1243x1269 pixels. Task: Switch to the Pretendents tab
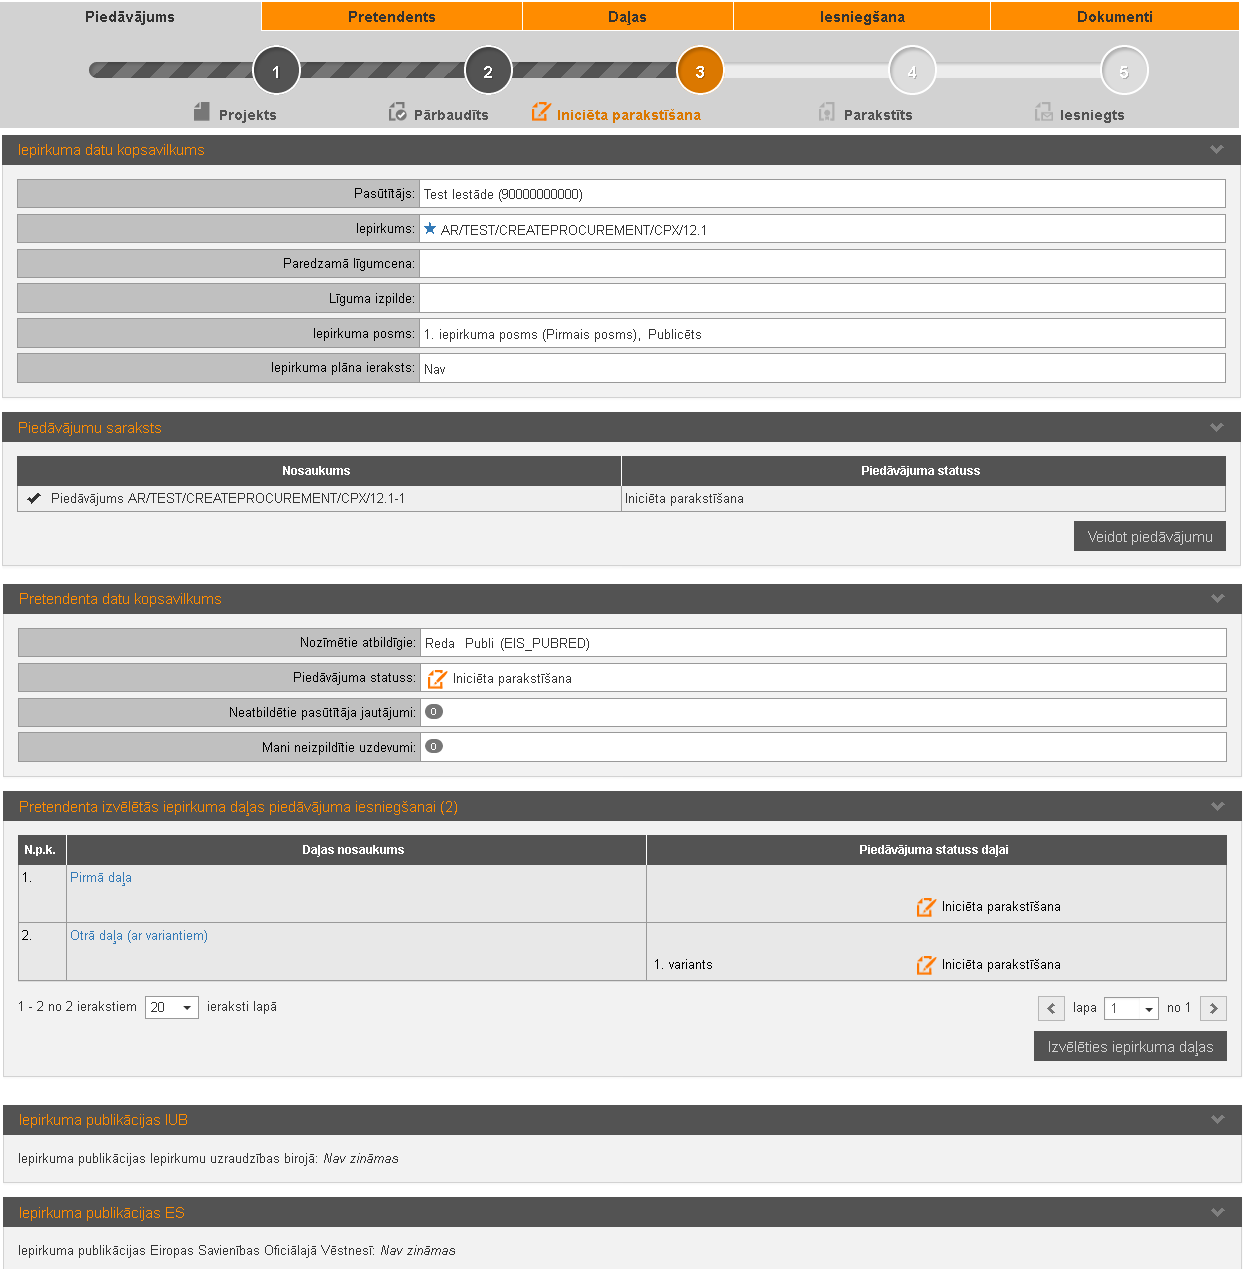point(391,16)
